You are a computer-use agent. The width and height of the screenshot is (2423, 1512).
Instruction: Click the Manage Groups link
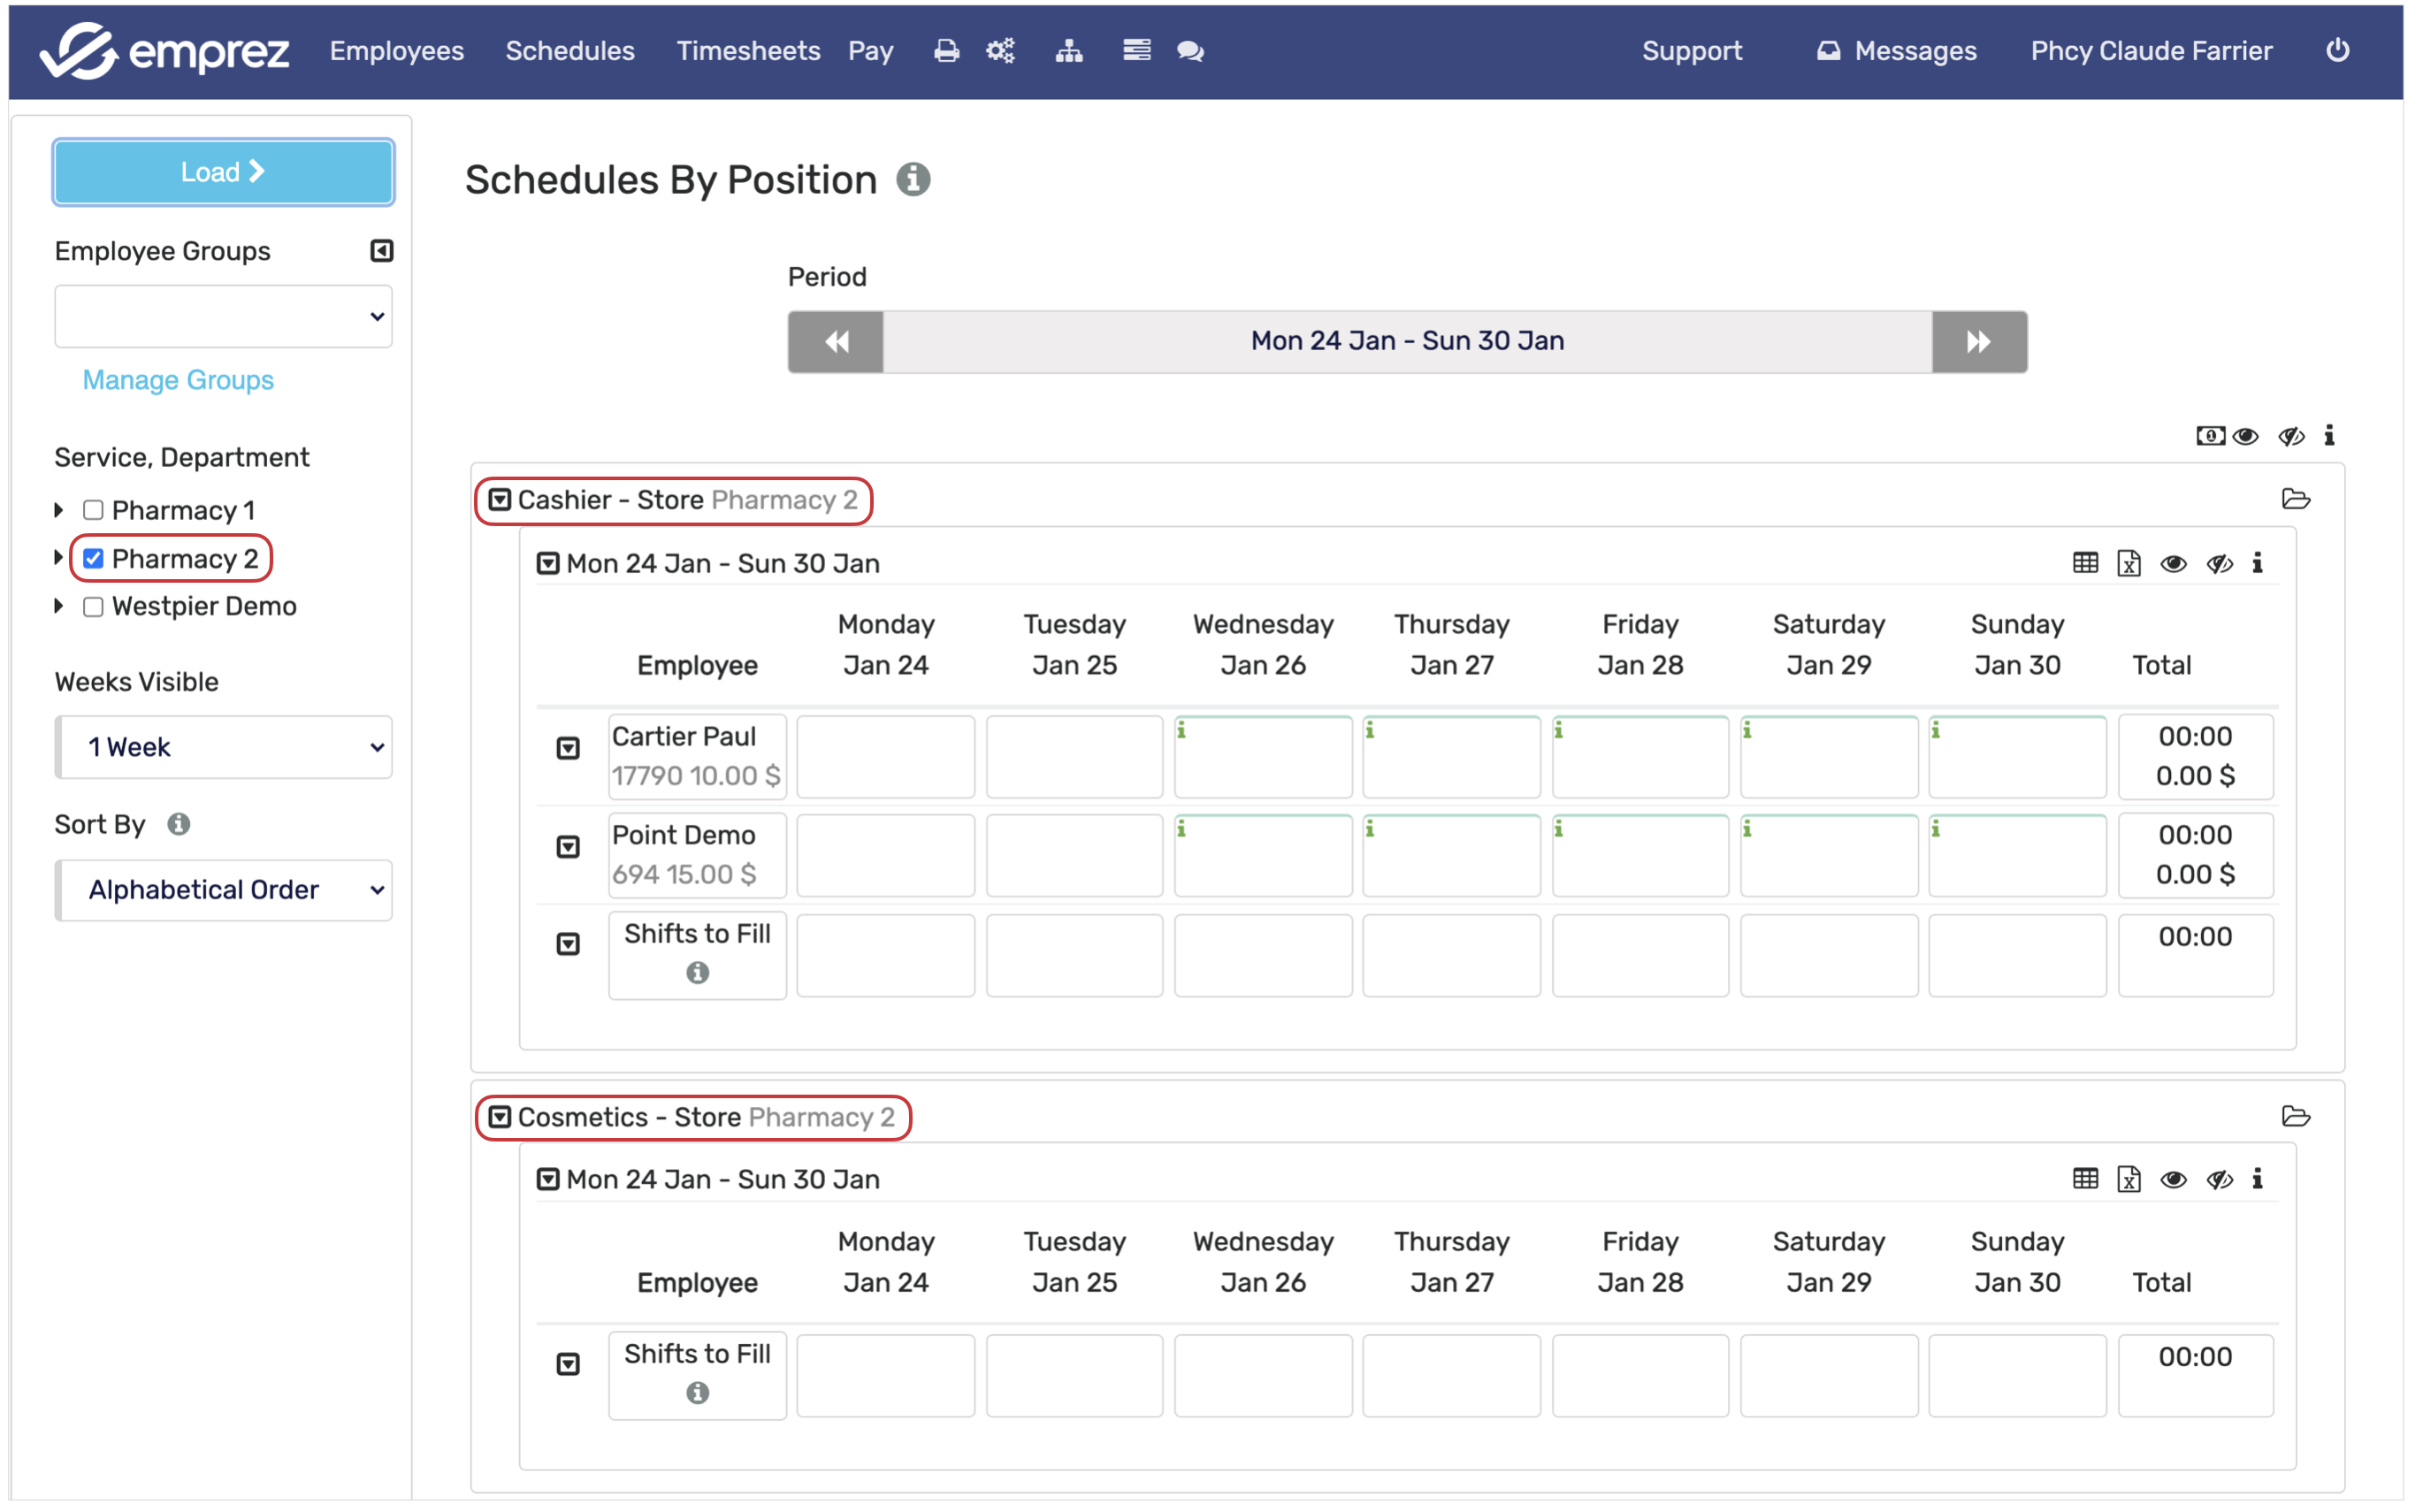(x=178, y=380)
